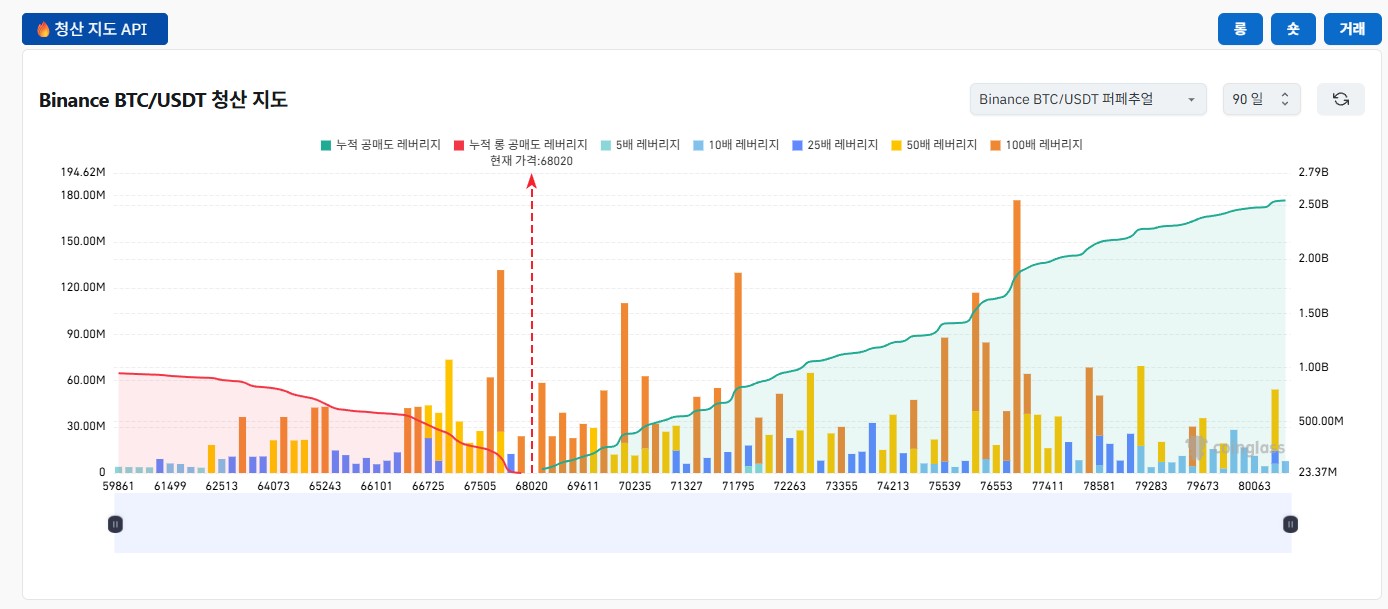Click the 숏 button
1388x609 pixels.
tap(1293, 29)
